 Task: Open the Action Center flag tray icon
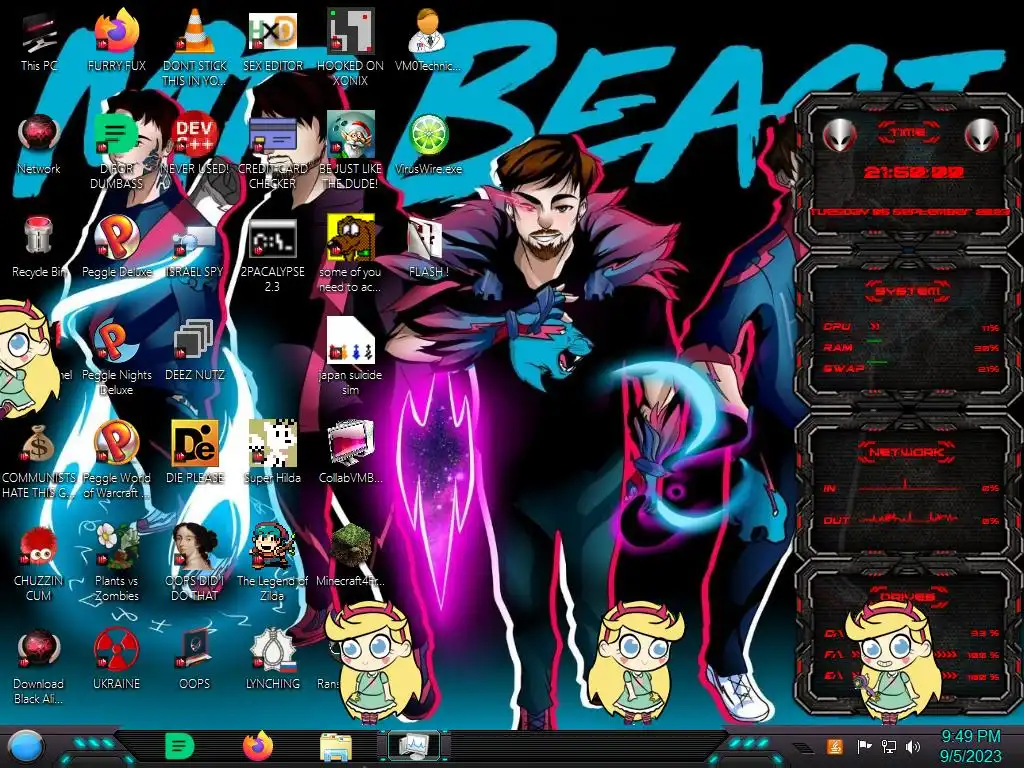click(864, 746)
